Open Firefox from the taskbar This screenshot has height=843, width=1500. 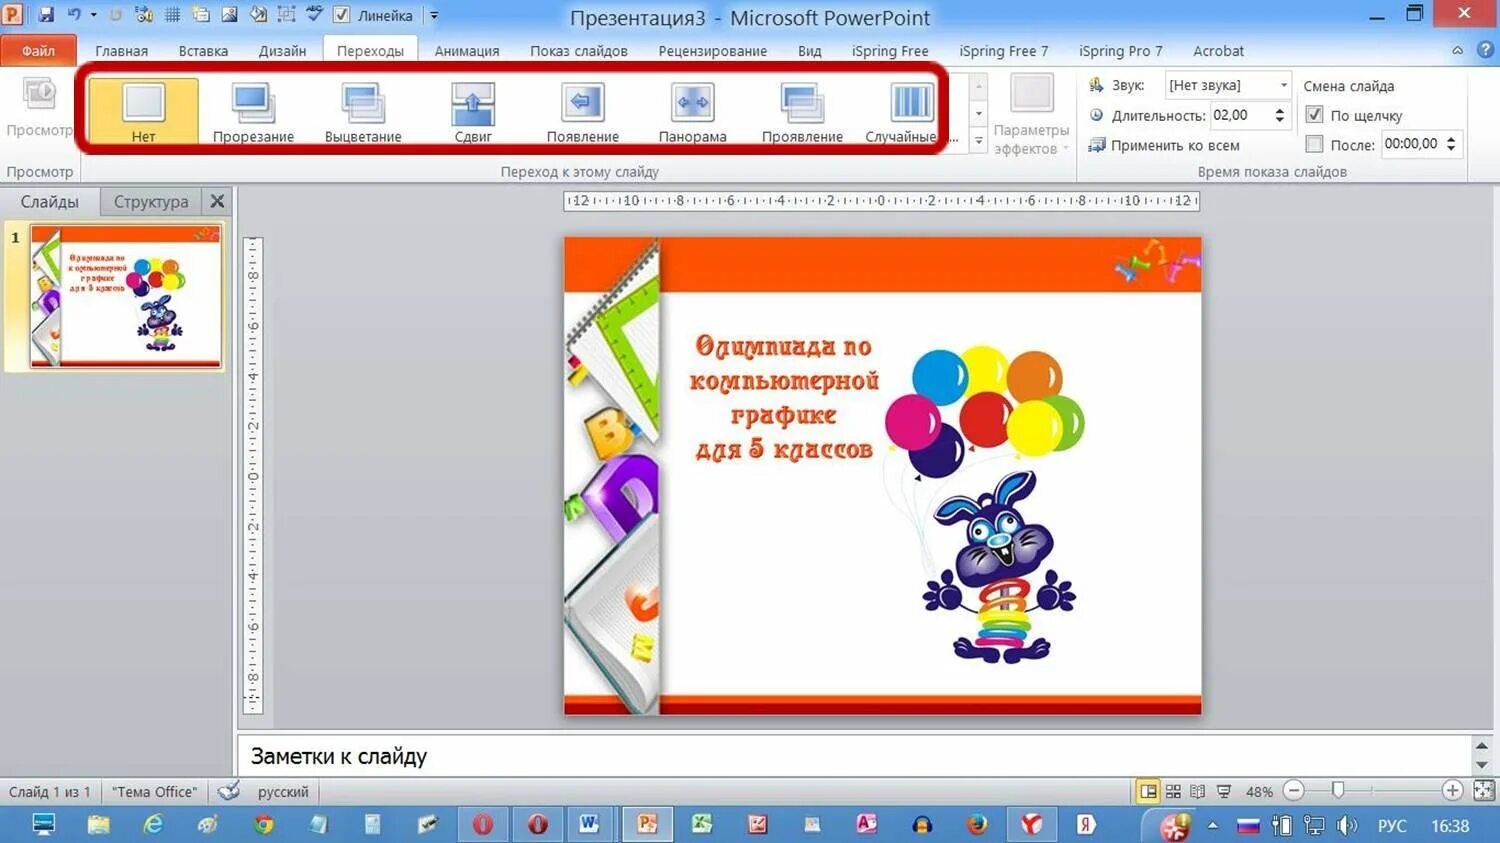[976, 824]
